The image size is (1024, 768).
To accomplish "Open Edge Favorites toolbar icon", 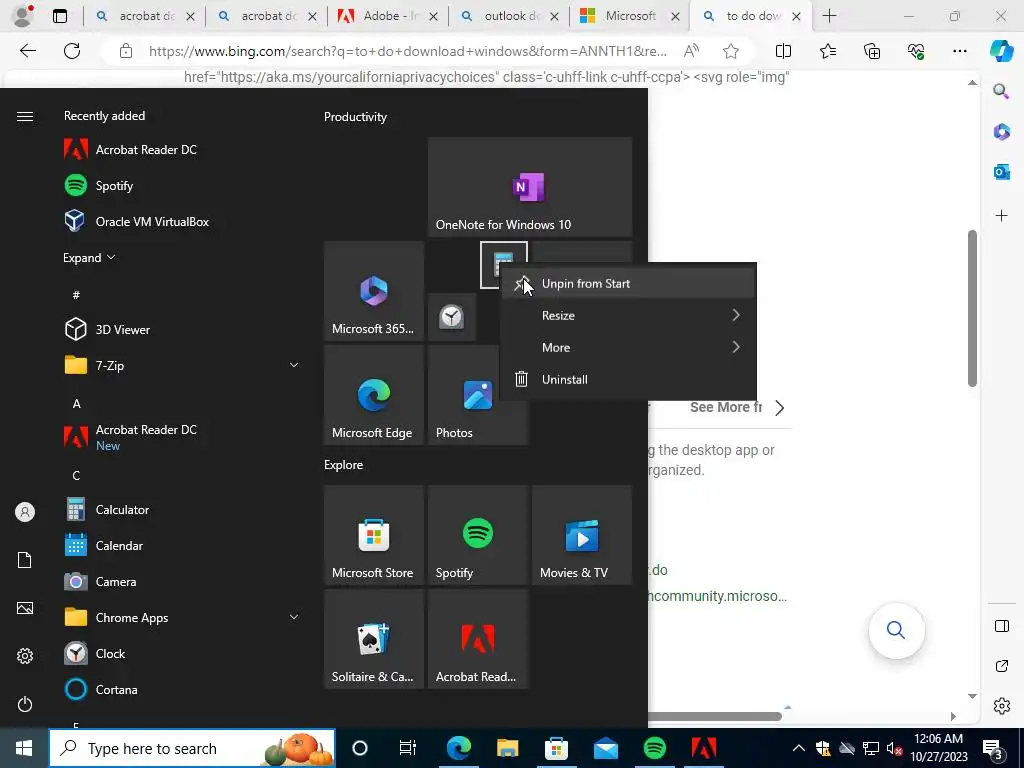I will pyautogui.click(x=827, y=51).
